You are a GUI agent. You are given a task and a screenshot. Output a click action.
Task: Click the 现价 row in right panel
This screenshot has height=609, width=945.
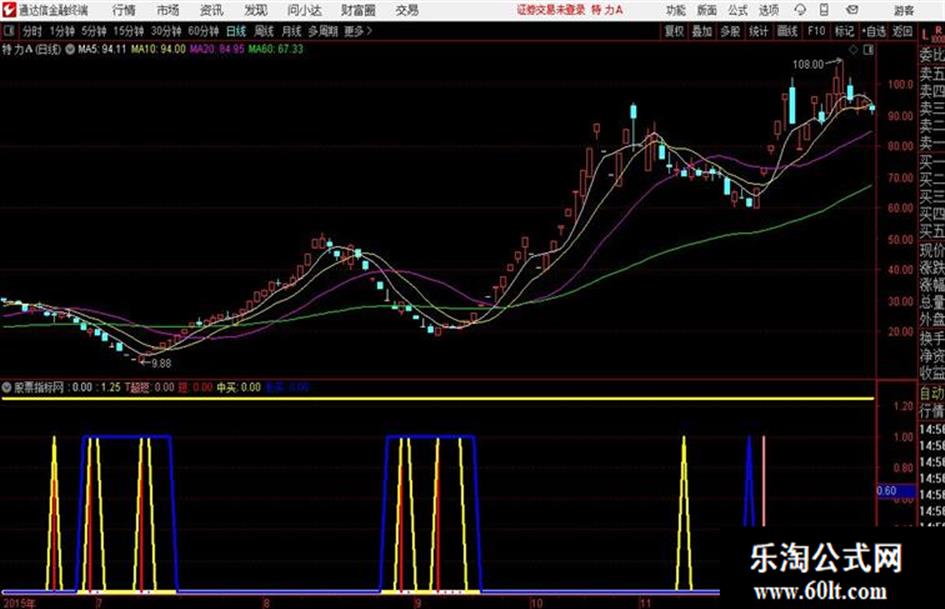932,250
